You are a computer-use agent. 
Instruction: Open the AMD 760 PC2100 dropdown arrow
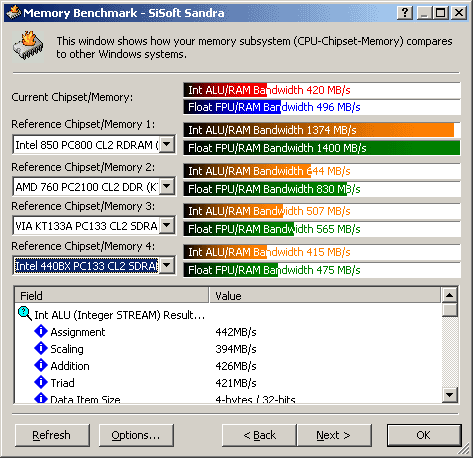[167, 186]
